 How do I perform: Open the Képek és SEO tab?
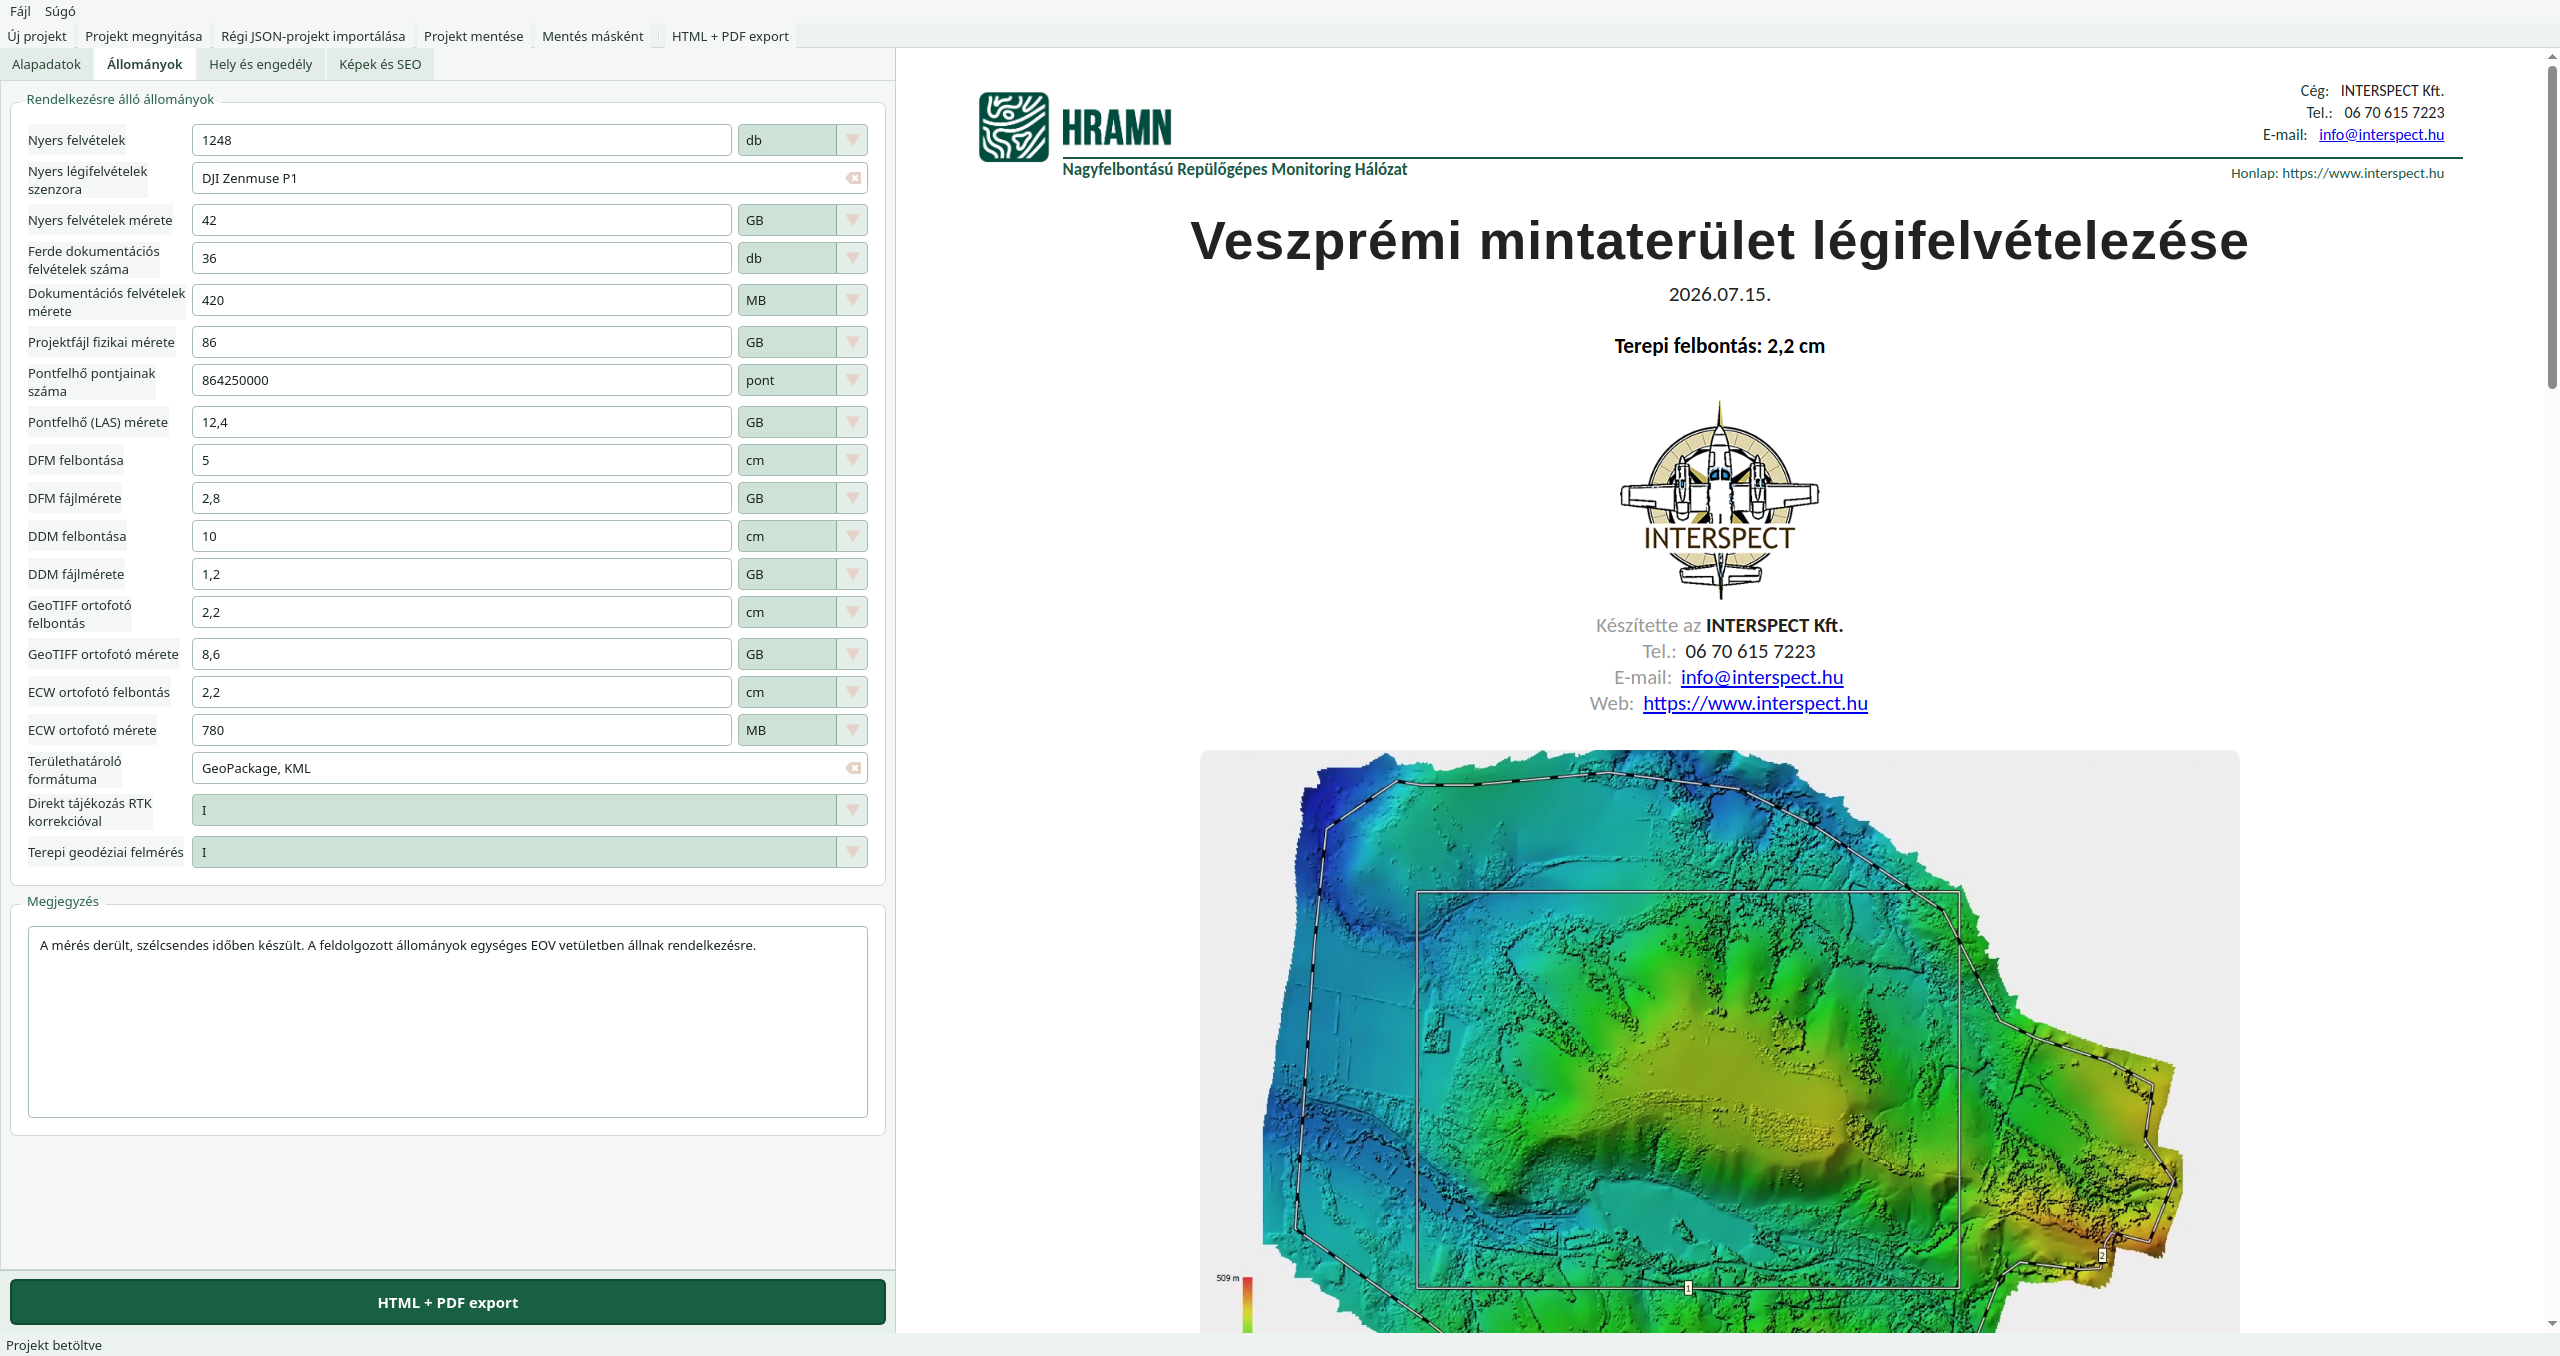pos(380,64)
